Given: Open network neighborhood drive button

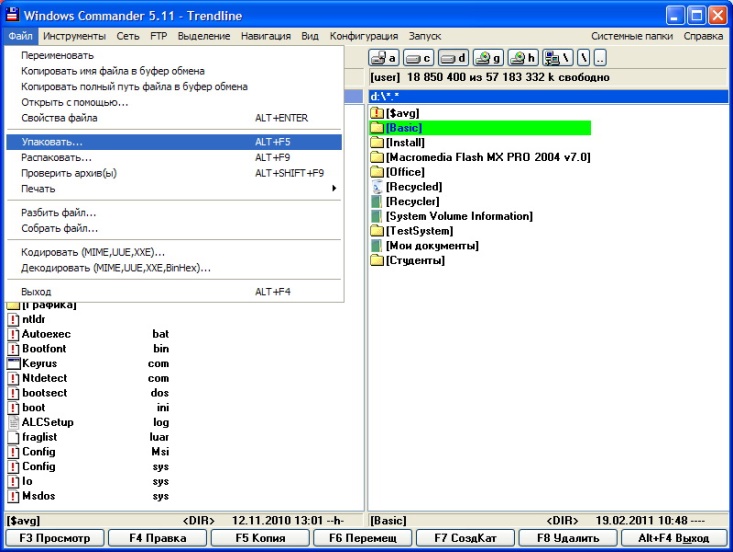Looking at the screenshot, I should click(558, 58).
